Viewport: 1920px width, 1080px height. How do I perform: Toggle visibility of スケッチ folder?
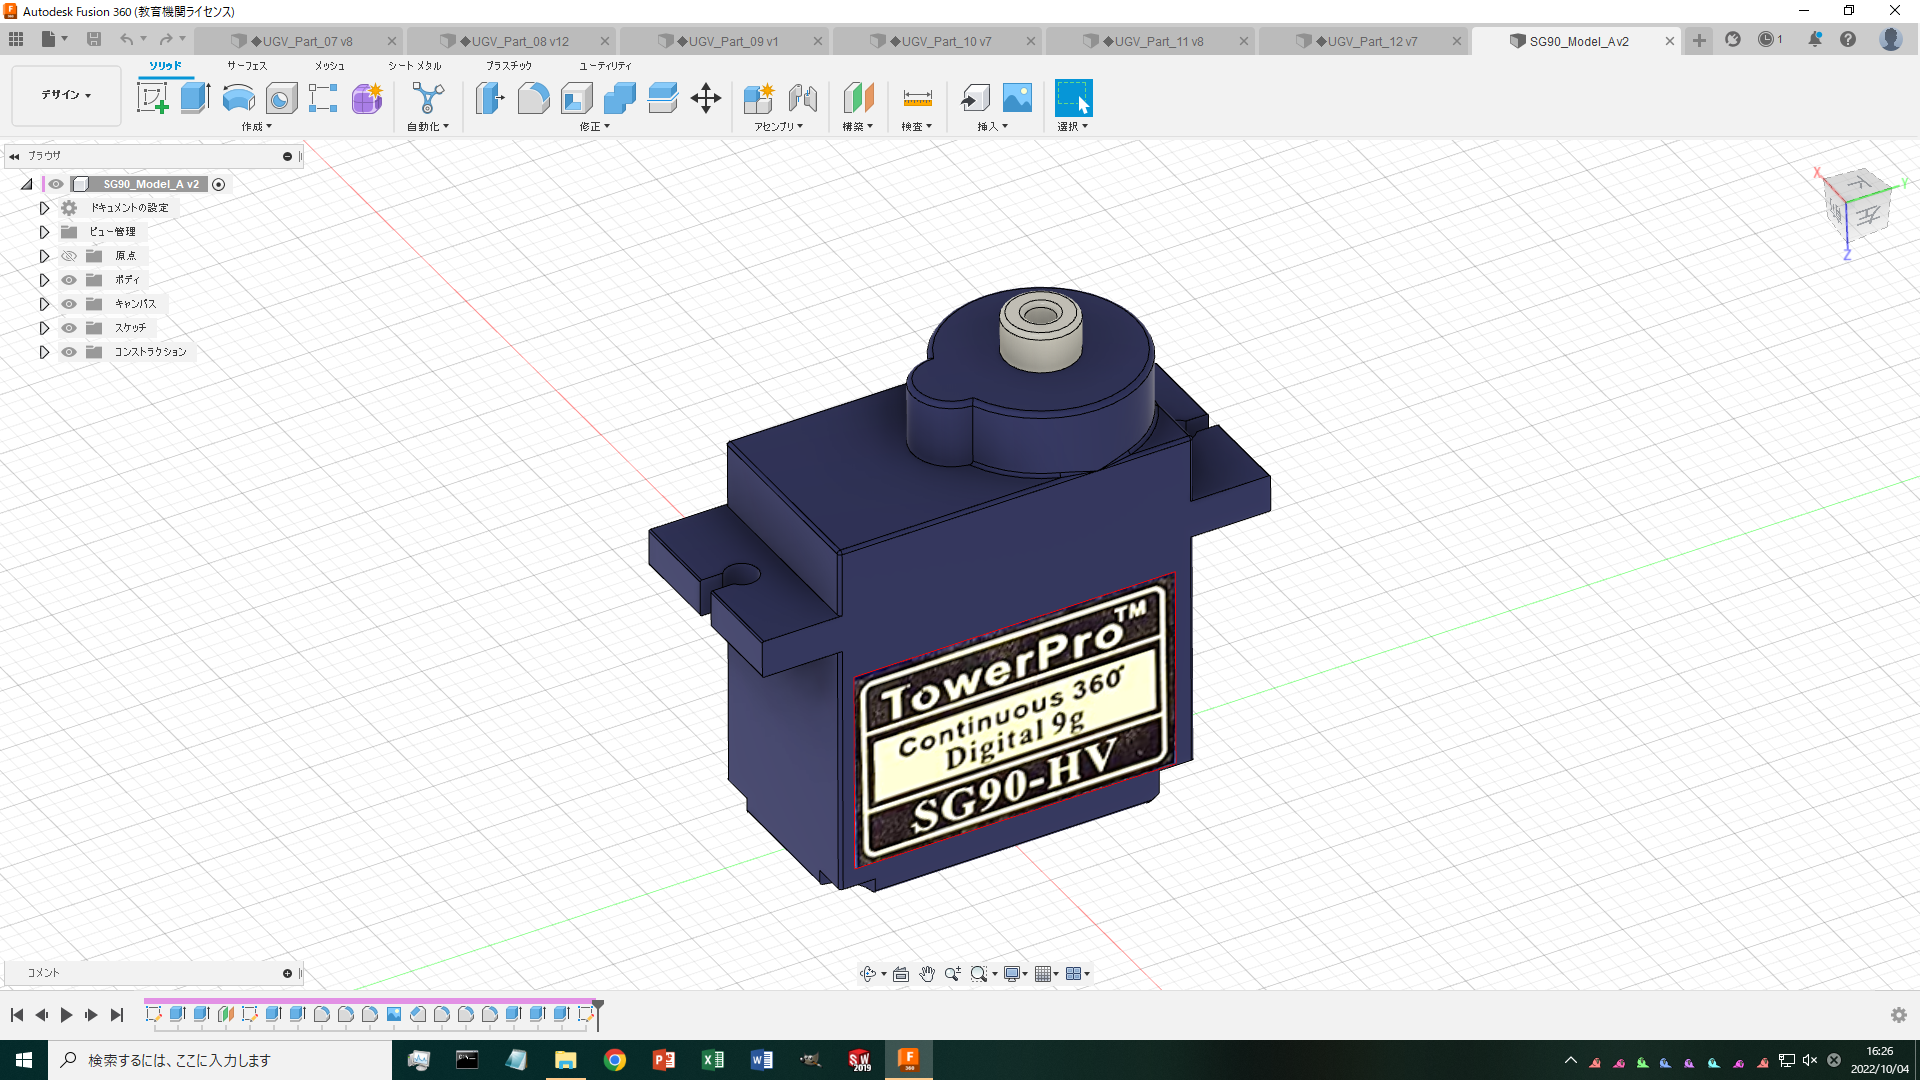(69, 328)
